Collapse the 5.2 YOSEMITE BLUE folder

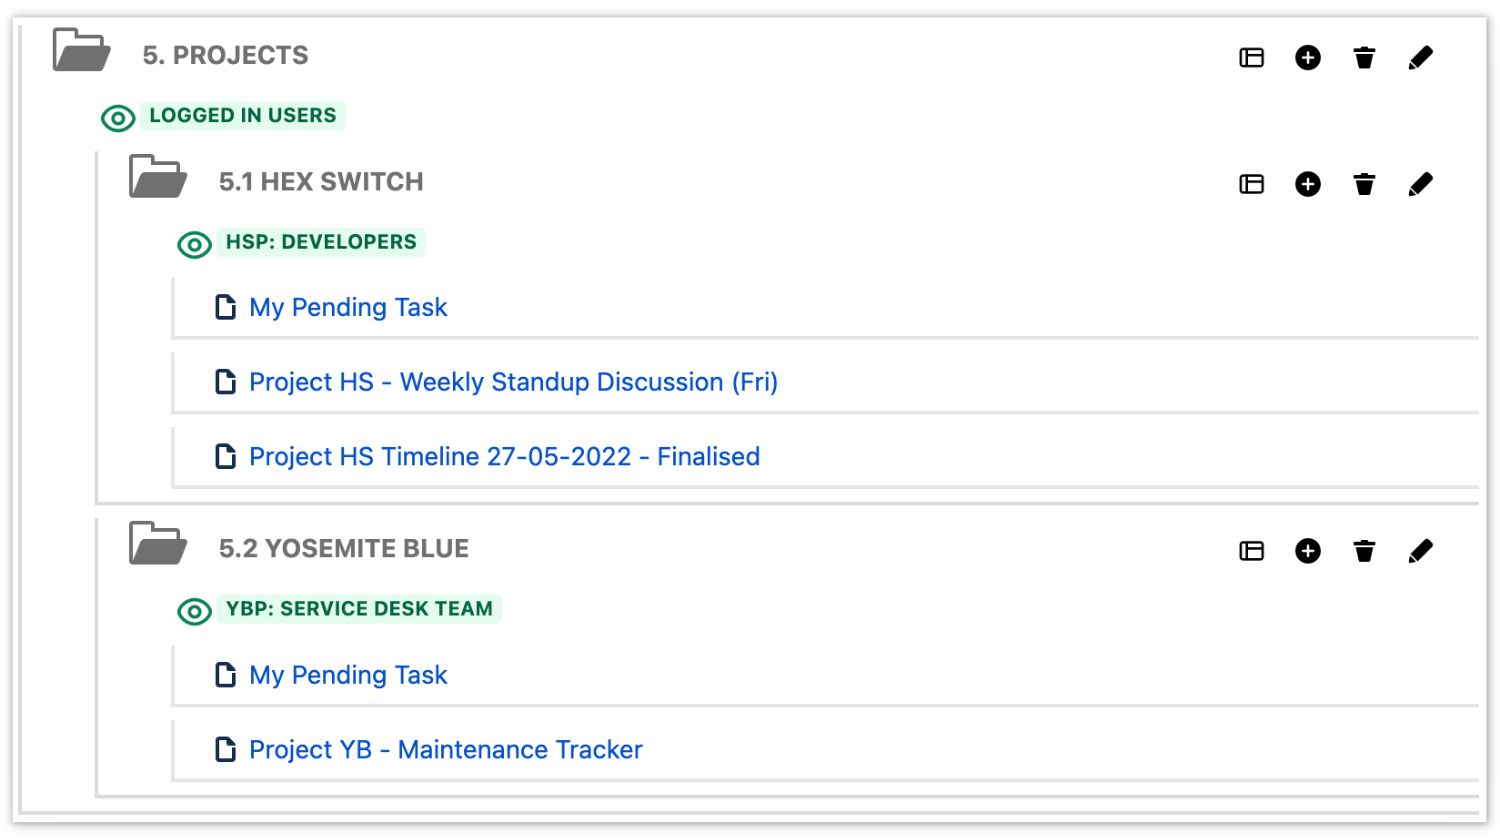click(157, 543)
